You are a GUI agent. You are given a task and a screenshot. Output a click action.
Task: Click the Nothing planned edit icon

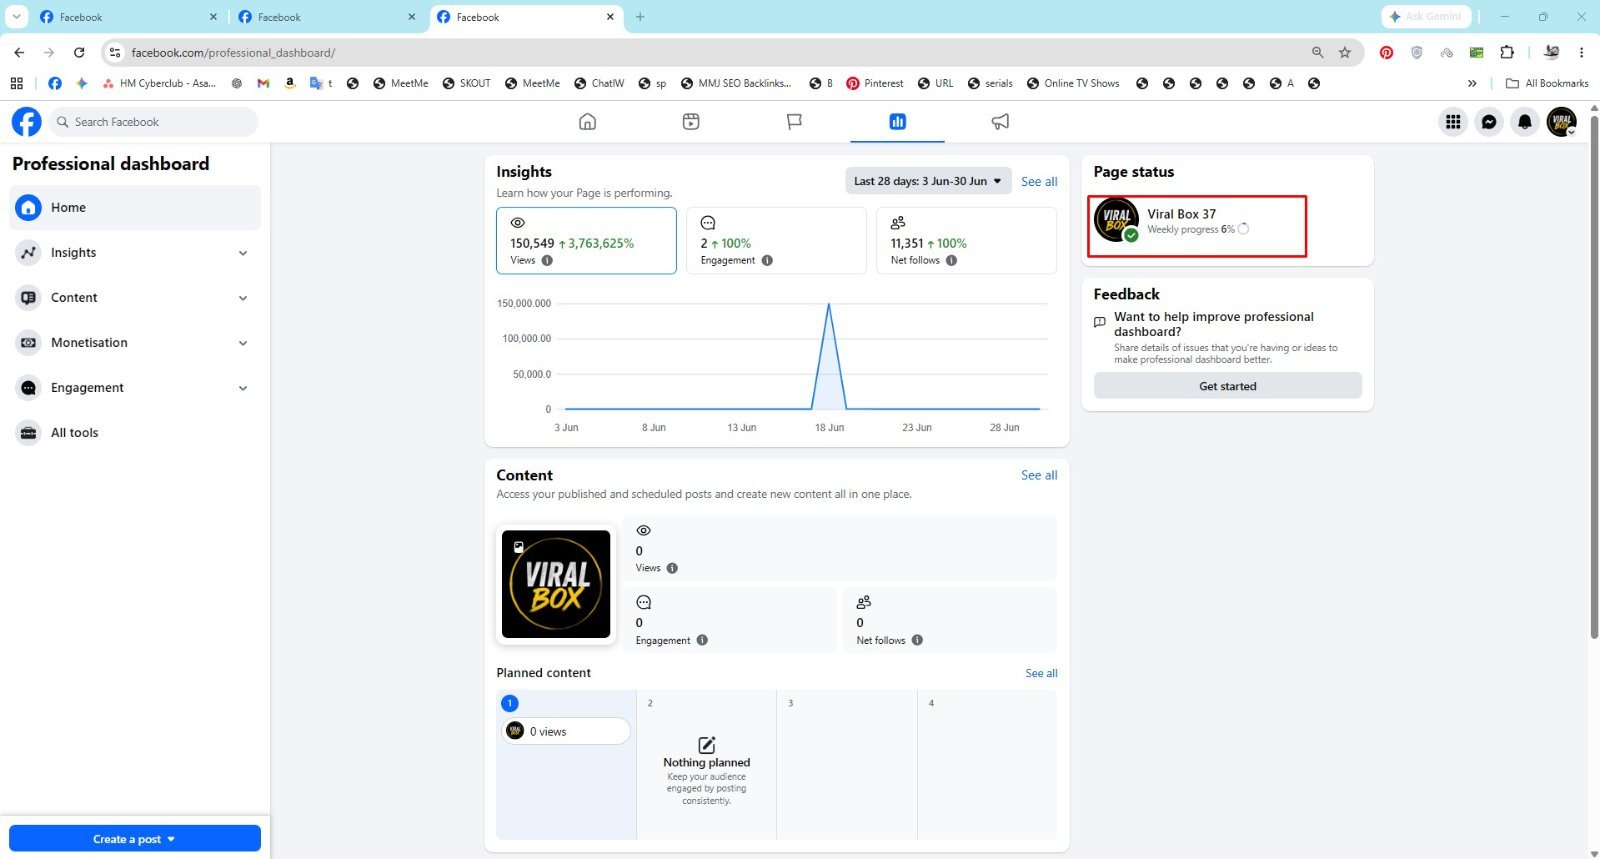pos(706,745)
